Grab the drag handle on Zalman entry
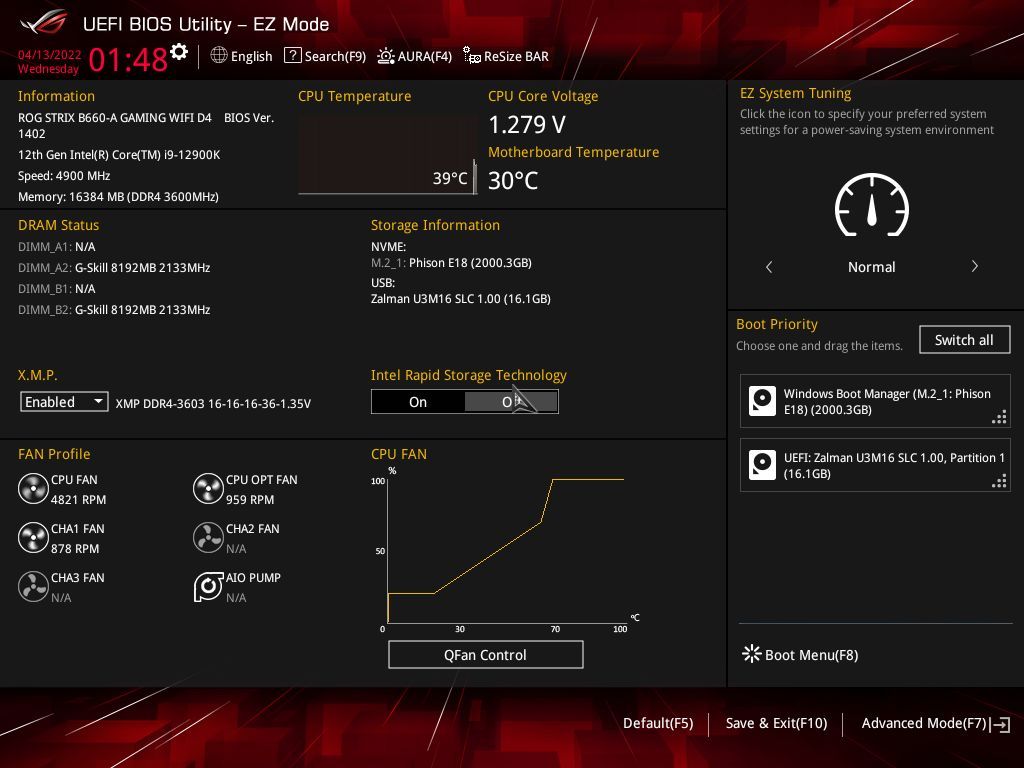The width and height of the screenshot is (1024, 768). (x=999, y=481)
